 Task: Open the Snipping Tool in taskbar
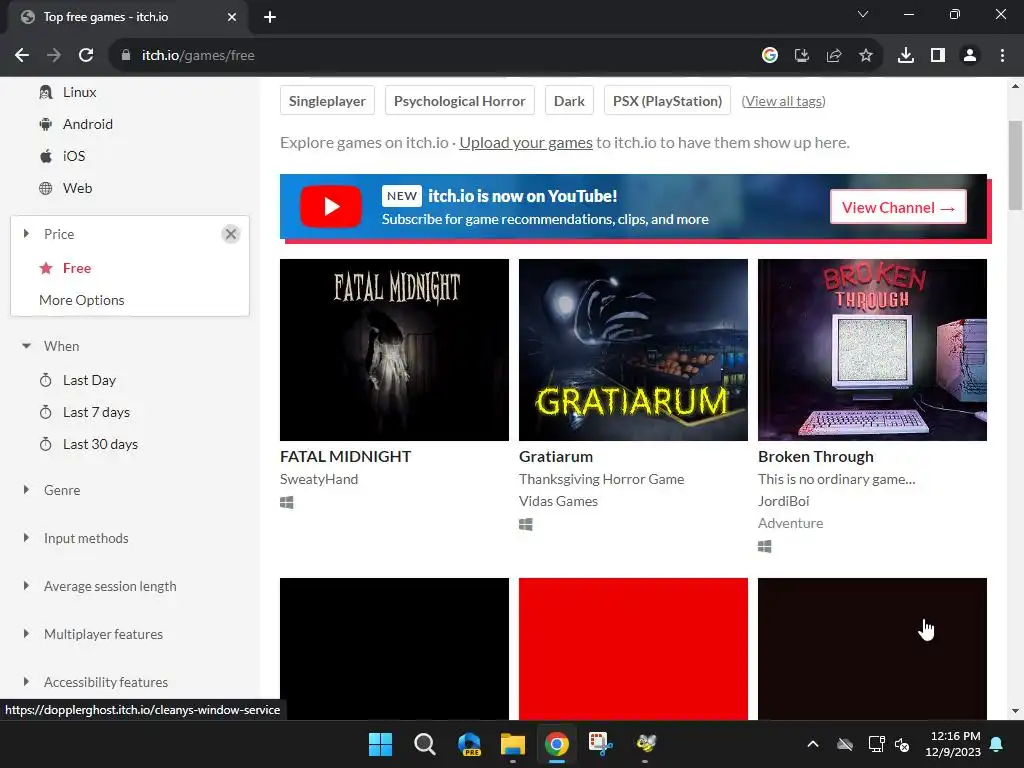(x=600, y=744)
